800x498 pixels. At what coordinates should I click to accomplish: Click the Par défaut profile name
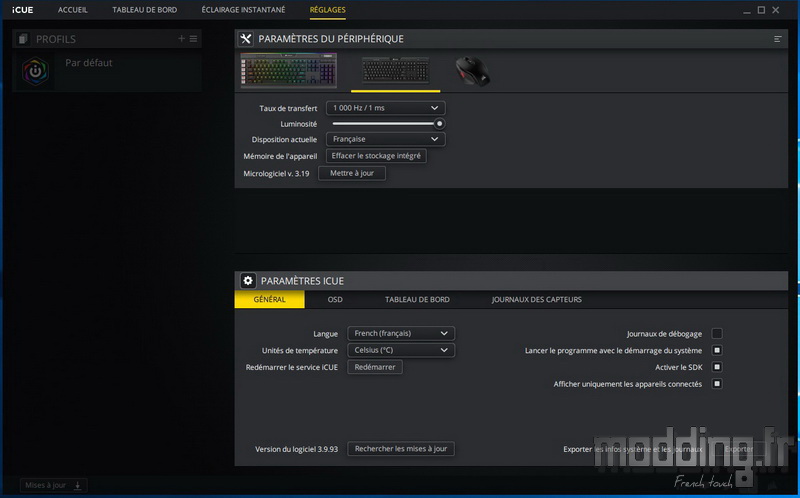(89, 63)
